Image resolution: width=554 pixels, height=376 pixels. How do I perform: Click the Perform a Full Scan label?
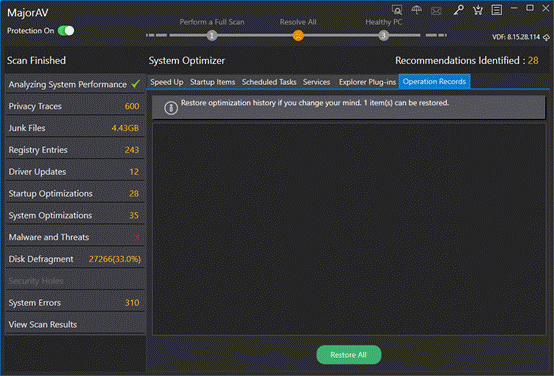click(x=212, y=22)
